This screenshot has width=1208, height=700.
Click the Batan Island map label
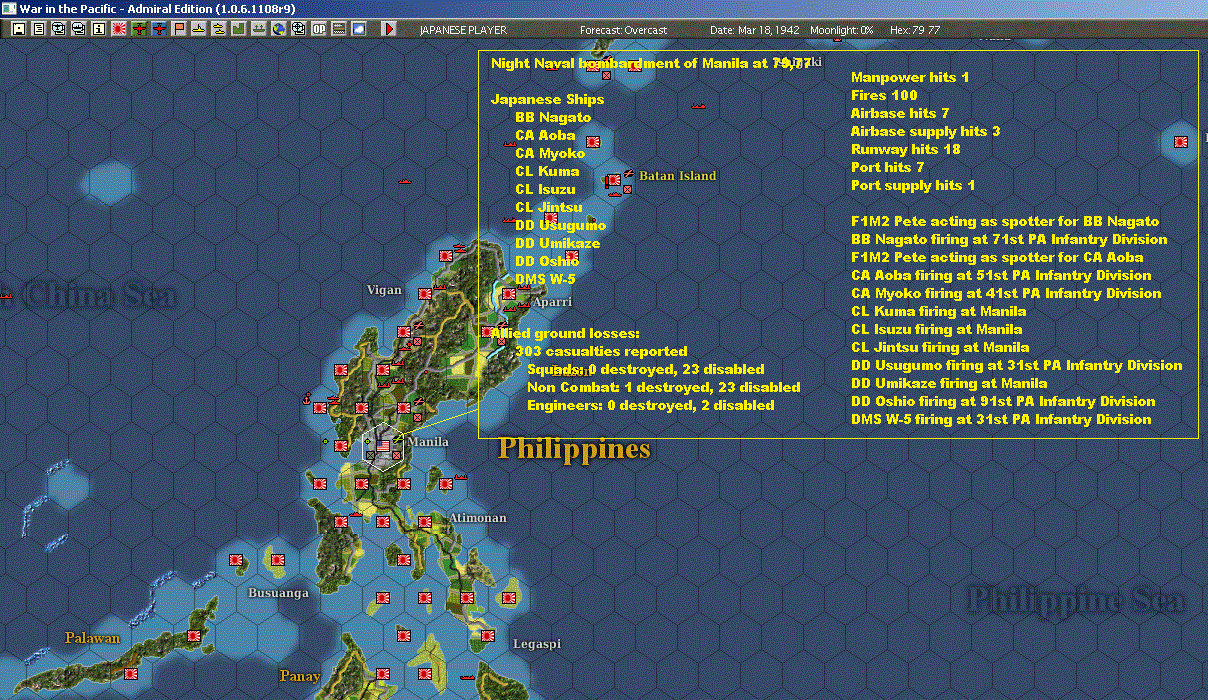click(x=678, y=176)
